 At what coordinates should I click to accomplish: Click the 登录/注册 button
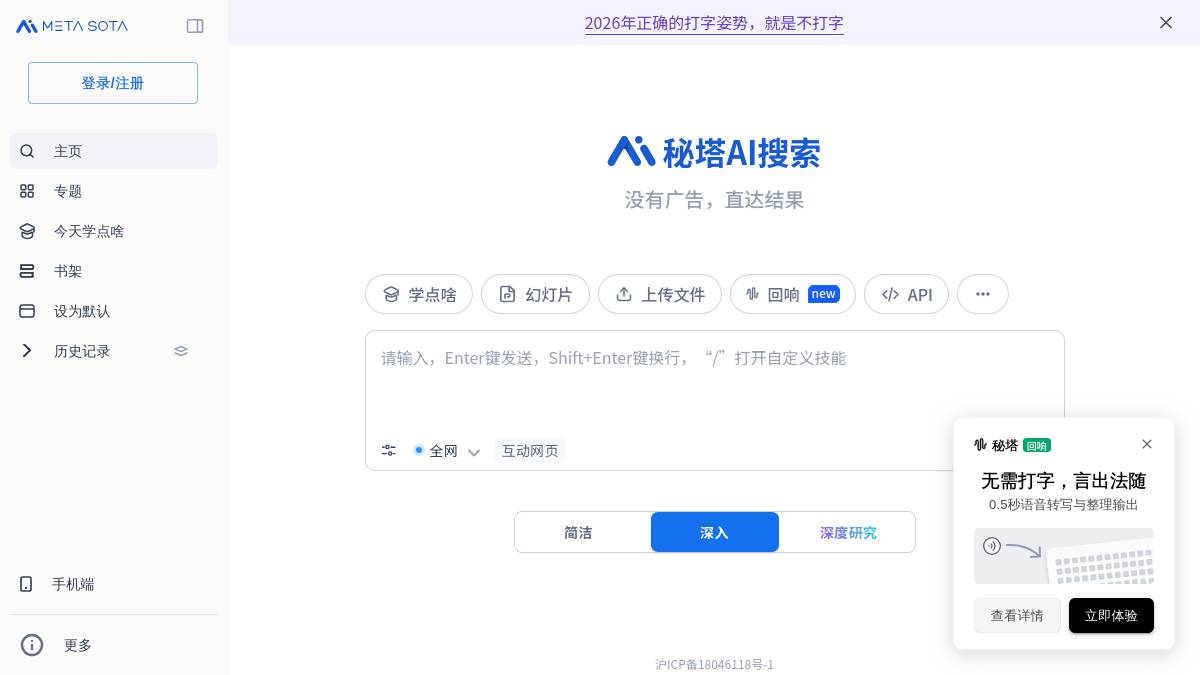(113, 83)
